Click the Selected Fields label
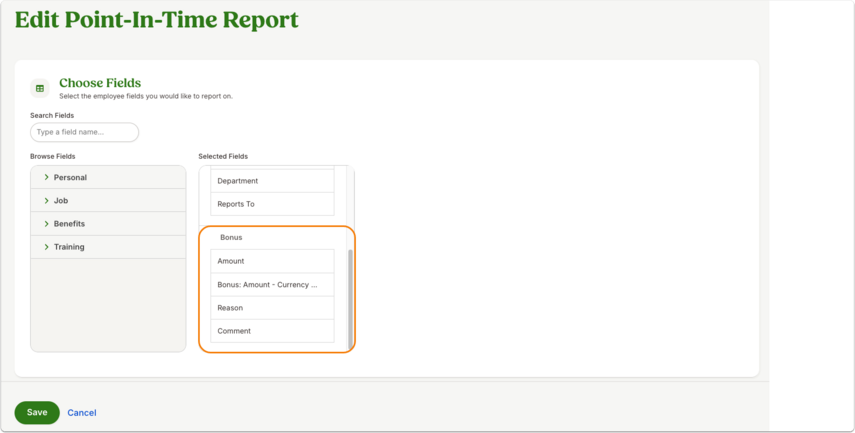The height and width of the screenshot is (433, 855). (223, 157)
